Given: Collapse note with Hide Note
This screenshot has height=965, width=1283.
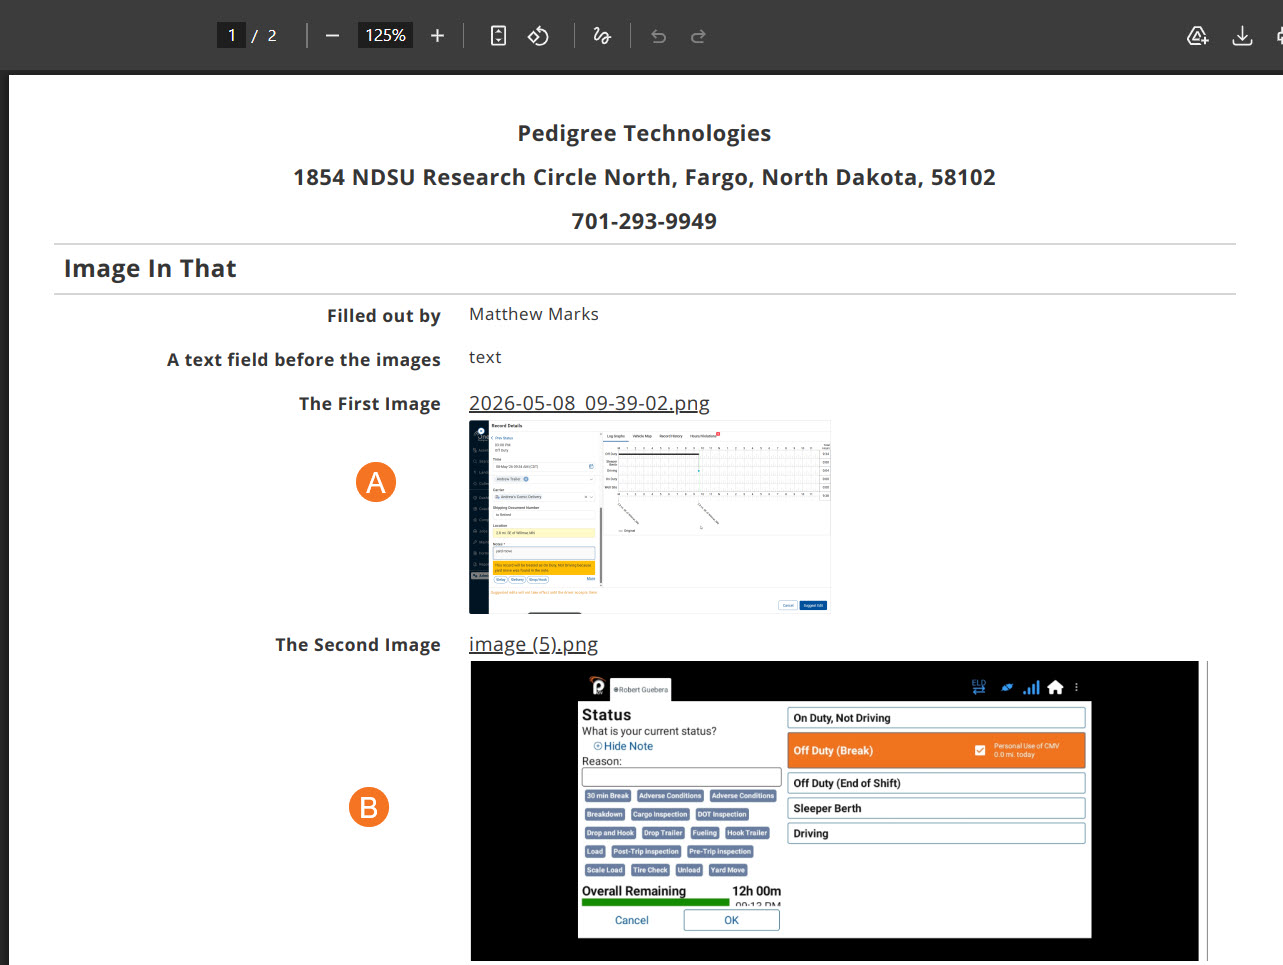Looking at the screenshot, I should [623, 746].
